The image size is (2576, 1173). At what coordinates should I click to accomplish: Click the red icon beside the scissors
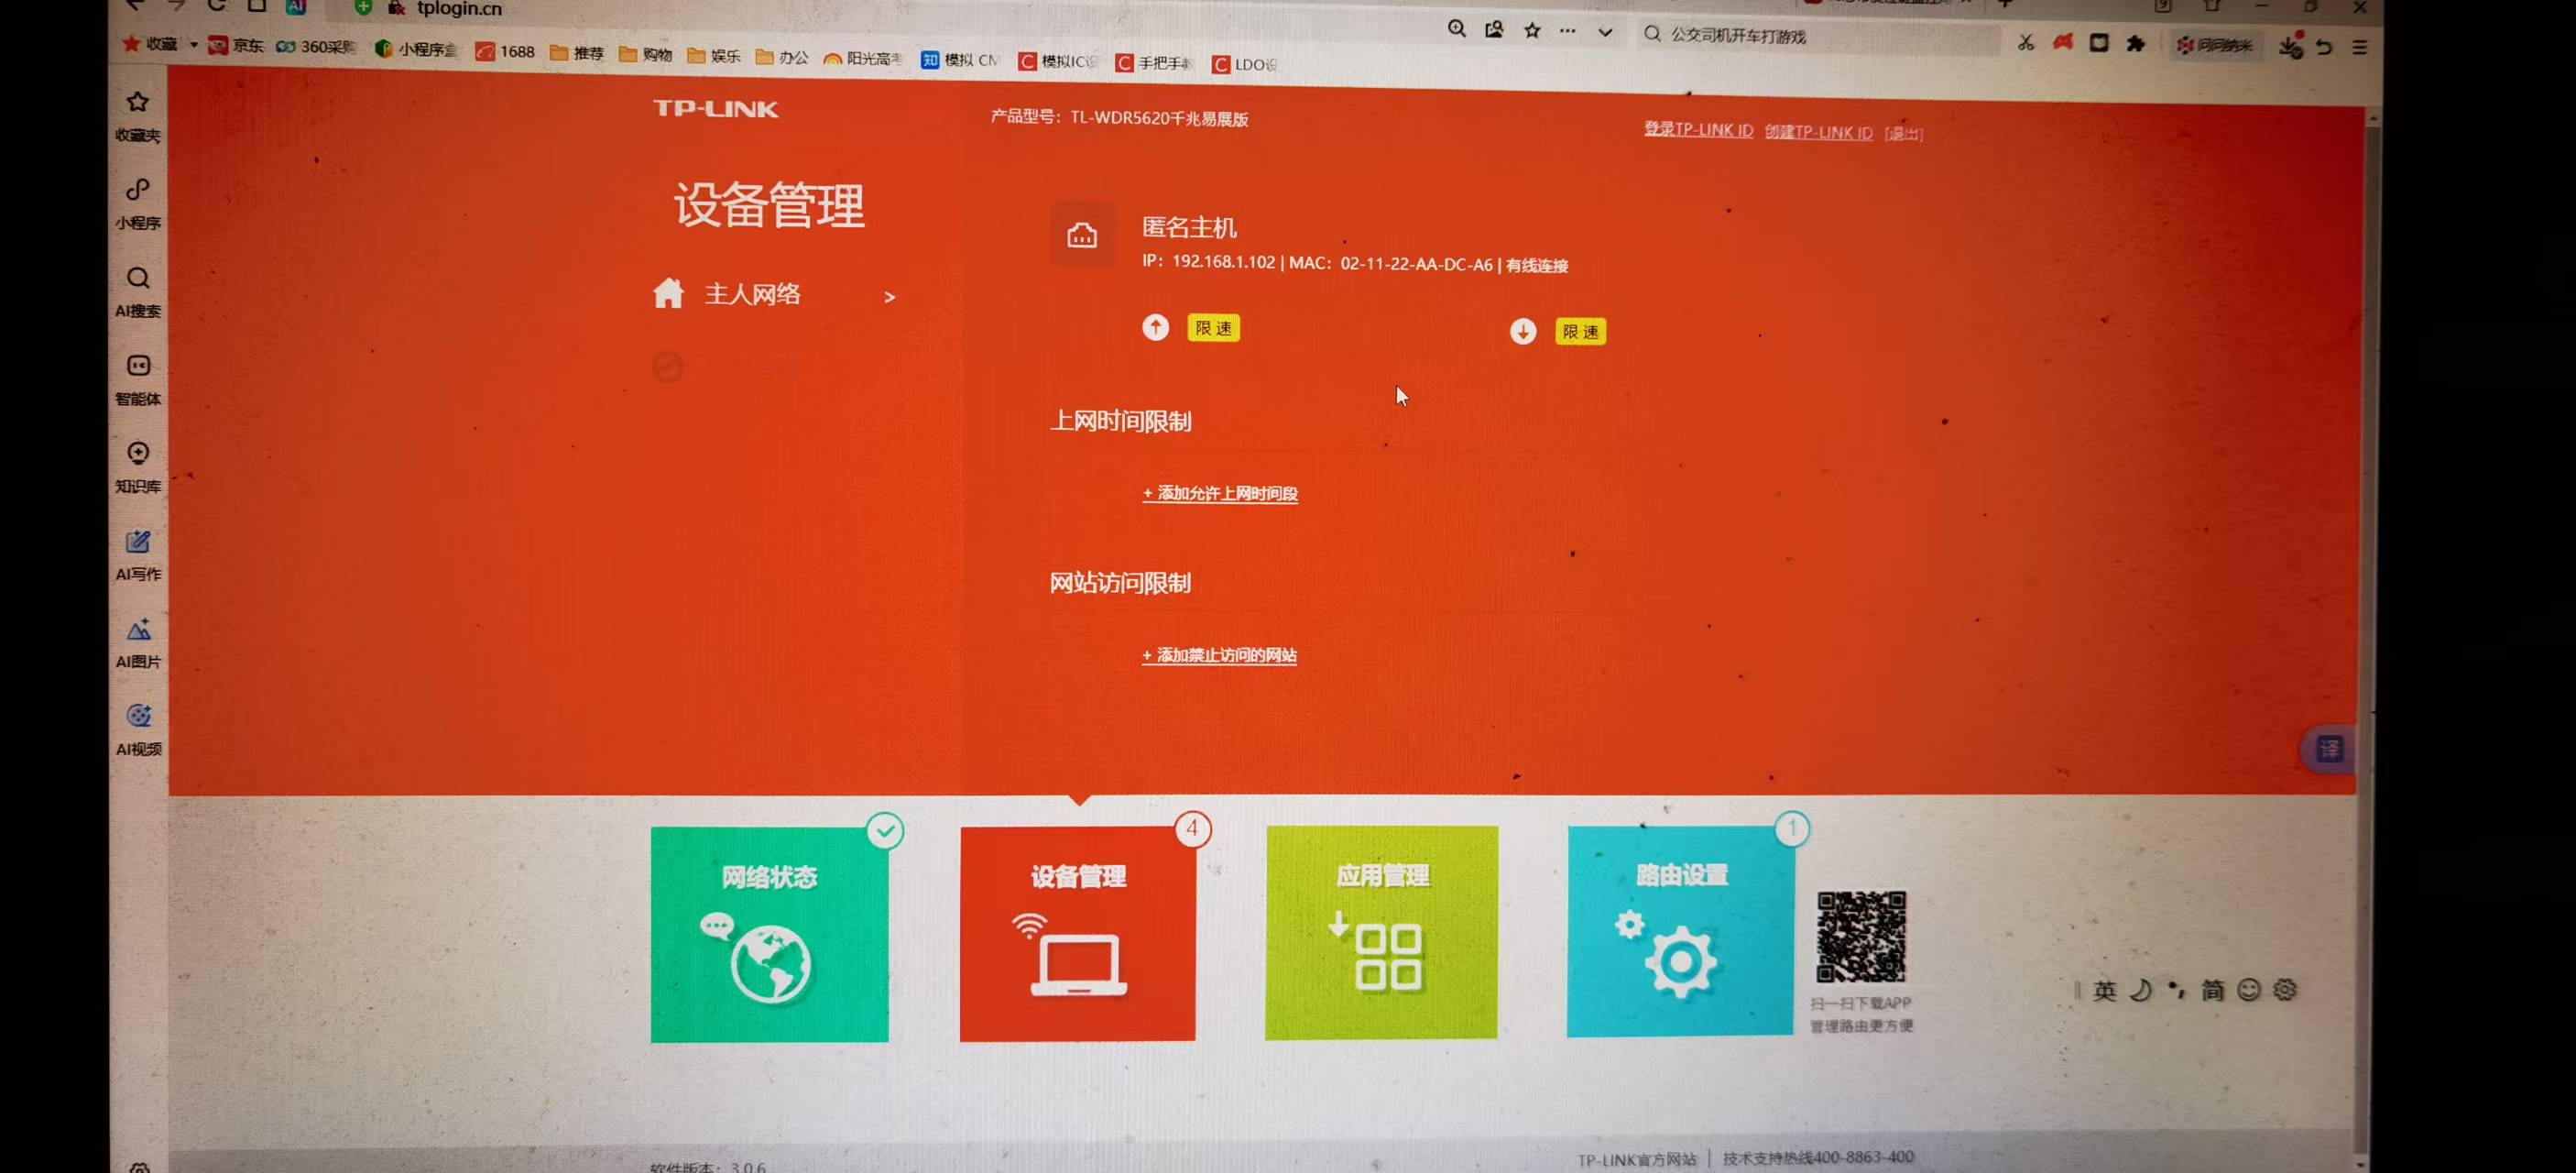pos(2062,42)
